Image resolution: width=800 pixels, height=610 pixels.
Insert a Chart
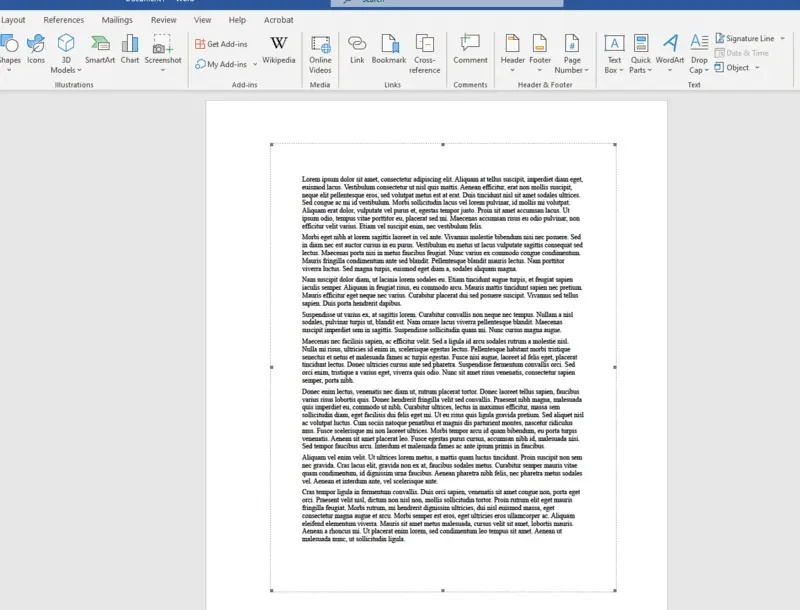pyautogui.click(x=130, y=49)
